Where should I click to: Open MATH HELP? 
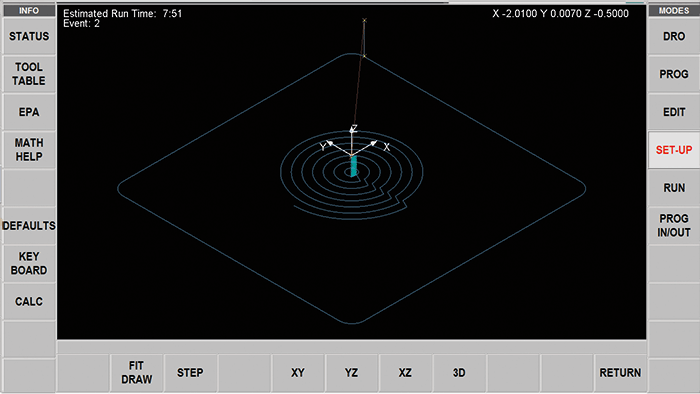(x=29, y=149)
